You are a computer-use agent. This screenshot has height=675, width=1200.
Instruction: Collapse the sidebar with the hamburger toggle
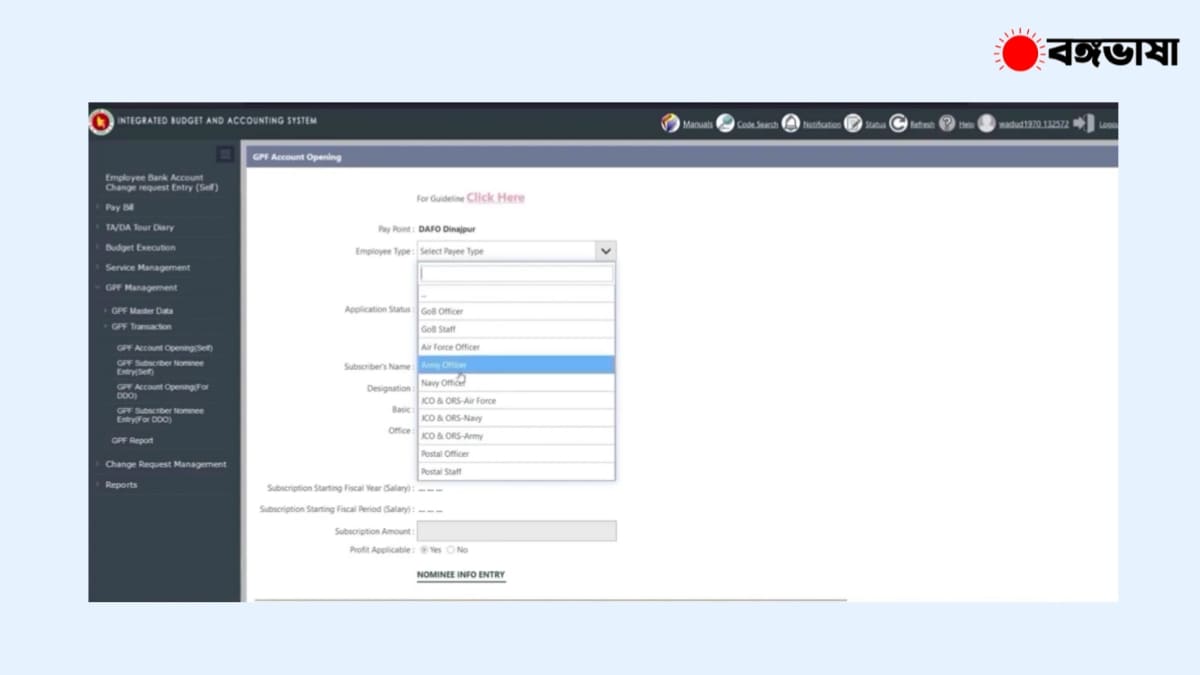pyautogui.click(x=225, y=154)
